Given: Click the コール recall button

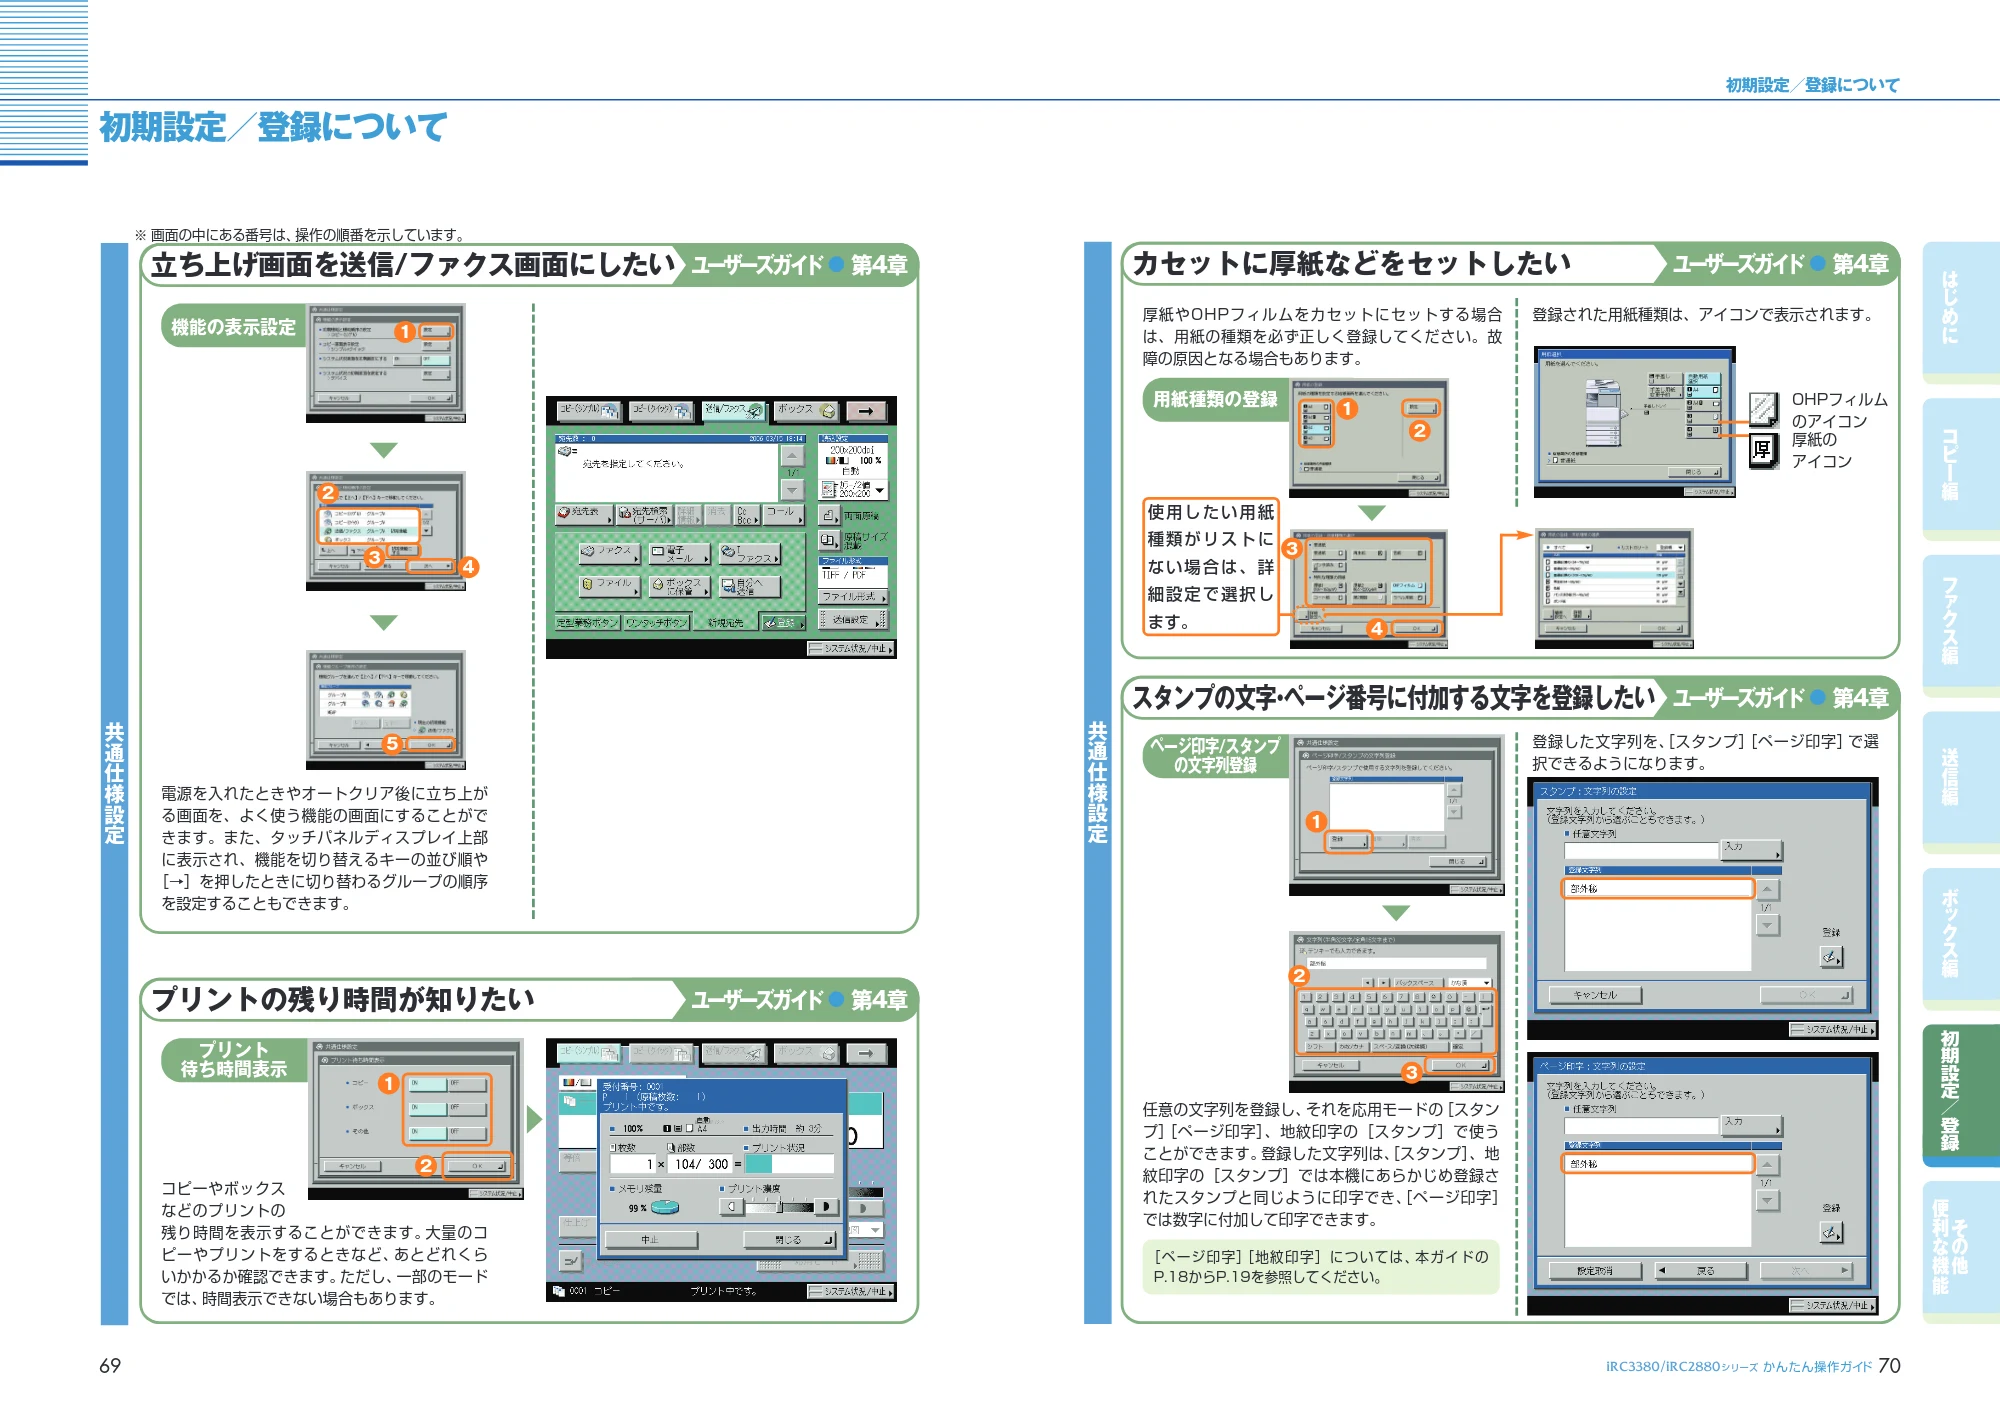Looking at the screenshot, I should click(x=785, y=514).
